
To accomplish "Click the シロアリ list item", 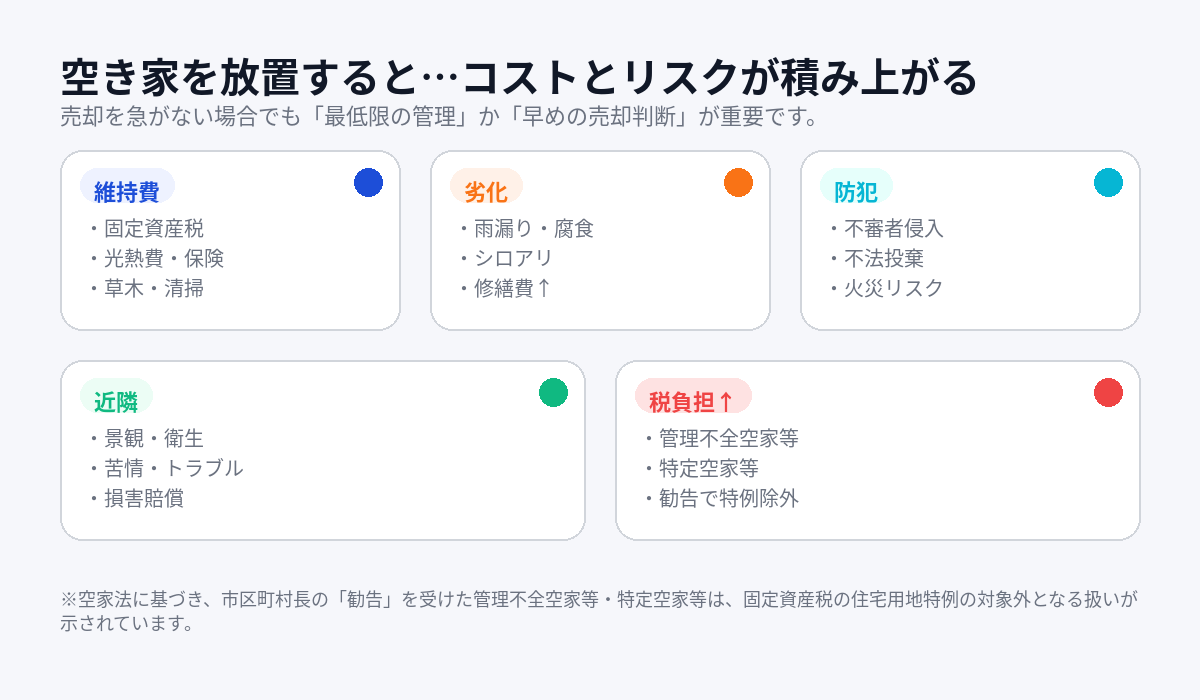I will tap(513, 259).
